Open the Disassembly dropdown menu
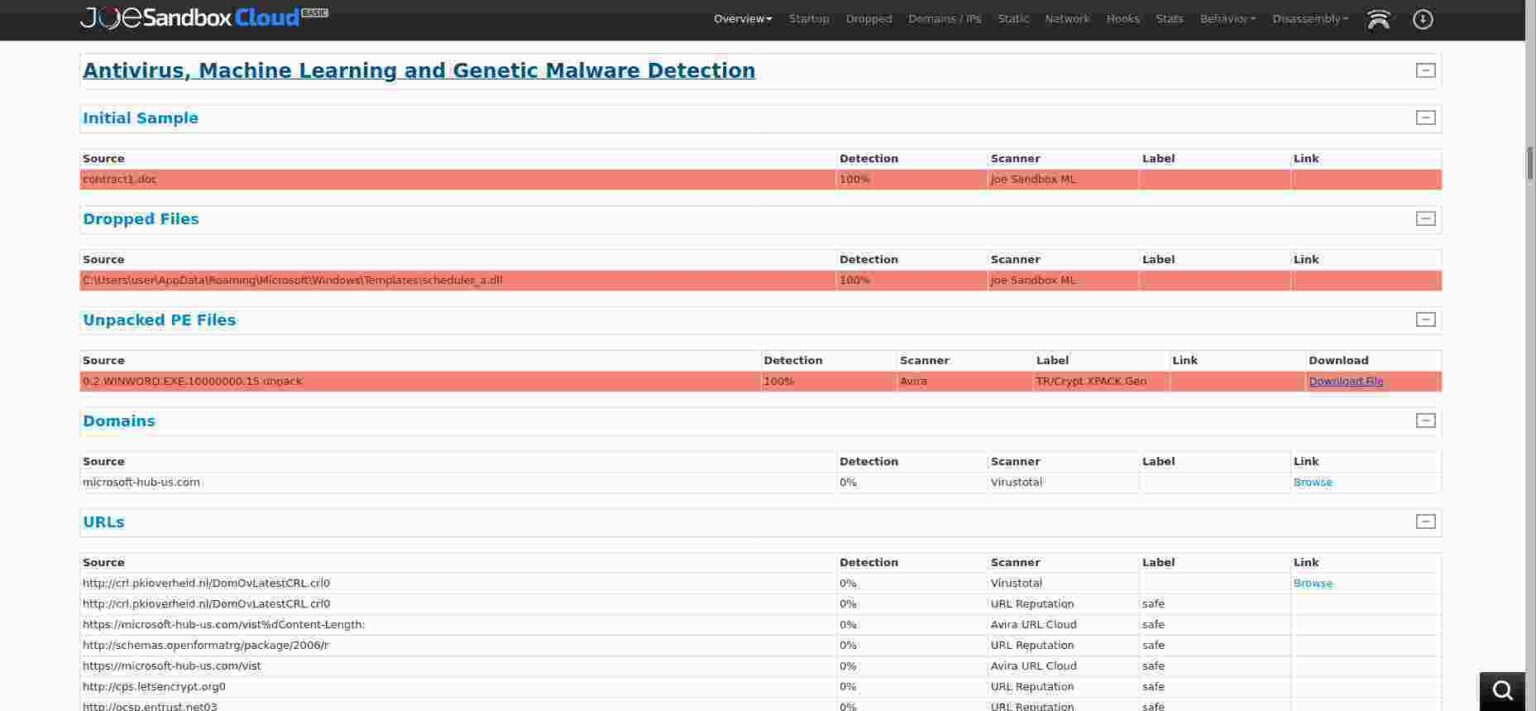The width and height of the screenshot is (1536, 711). 1310,19
